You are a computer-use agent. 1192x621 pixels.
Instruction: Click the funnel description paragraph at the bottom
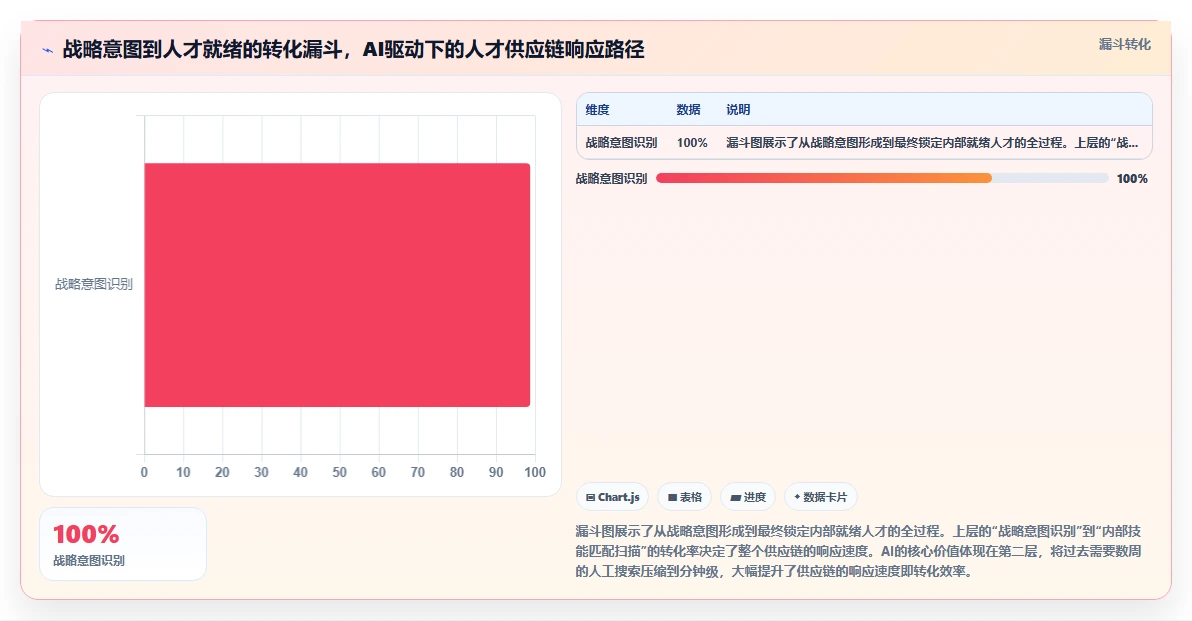[858, 551]
